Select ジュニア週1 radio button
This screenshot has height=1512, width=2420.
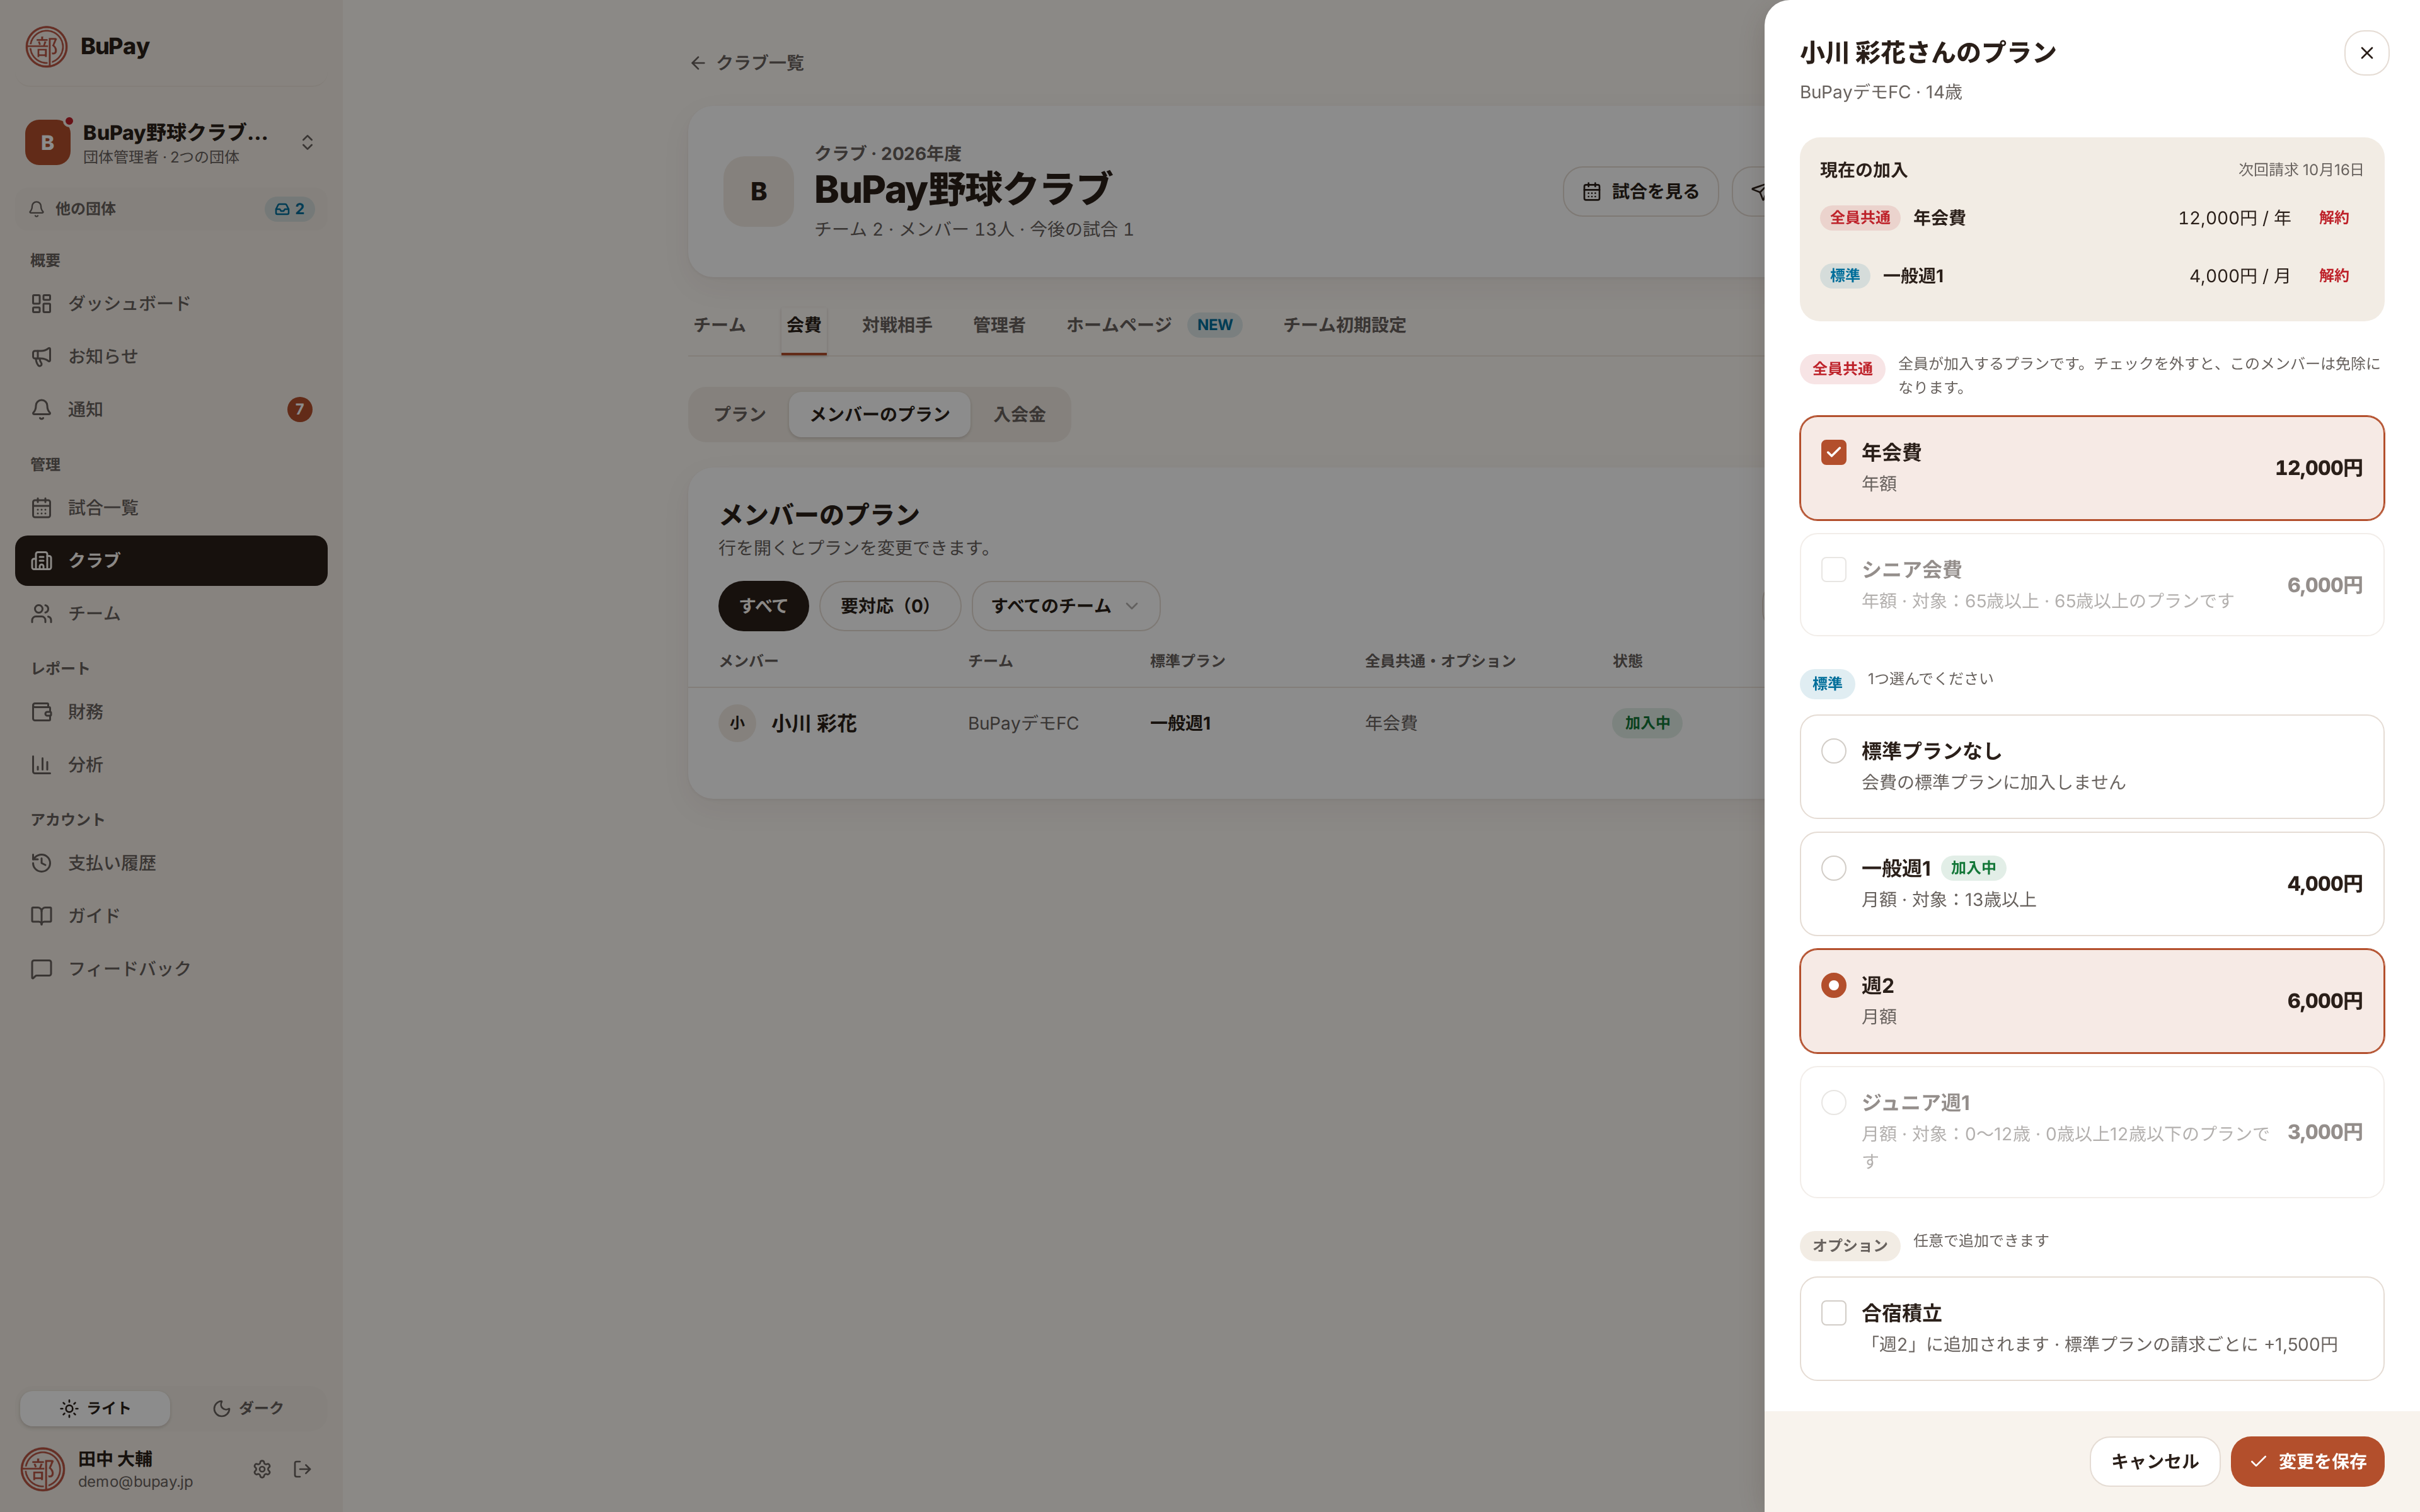[1833, 1102]
